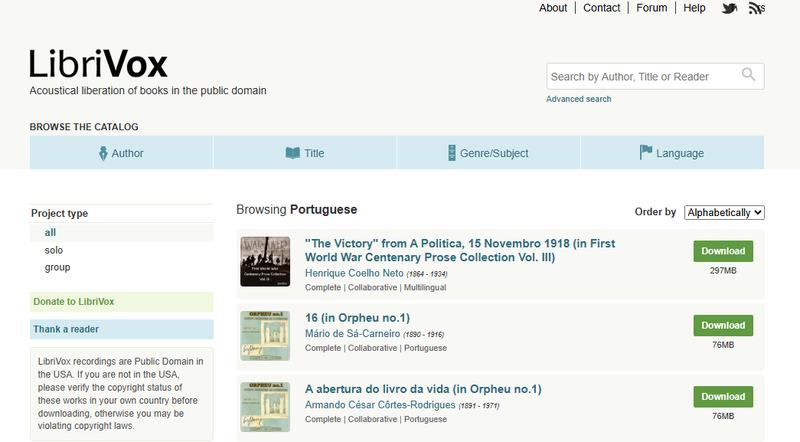Filter project type to solo
This screenshot has height=442, width=800.
pos(54,250)
